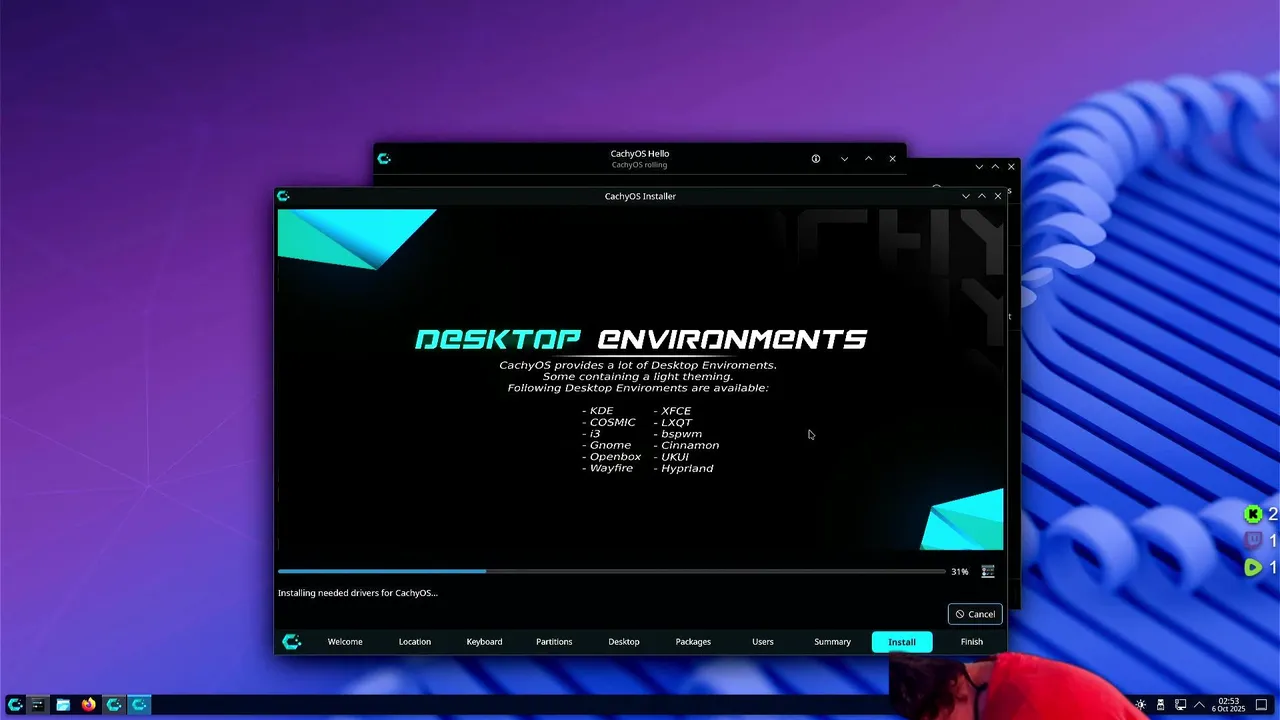Close the CachyOS Hello window
Image resolution: width=1280 pixels, height=720 pixels.
point(893,159)
